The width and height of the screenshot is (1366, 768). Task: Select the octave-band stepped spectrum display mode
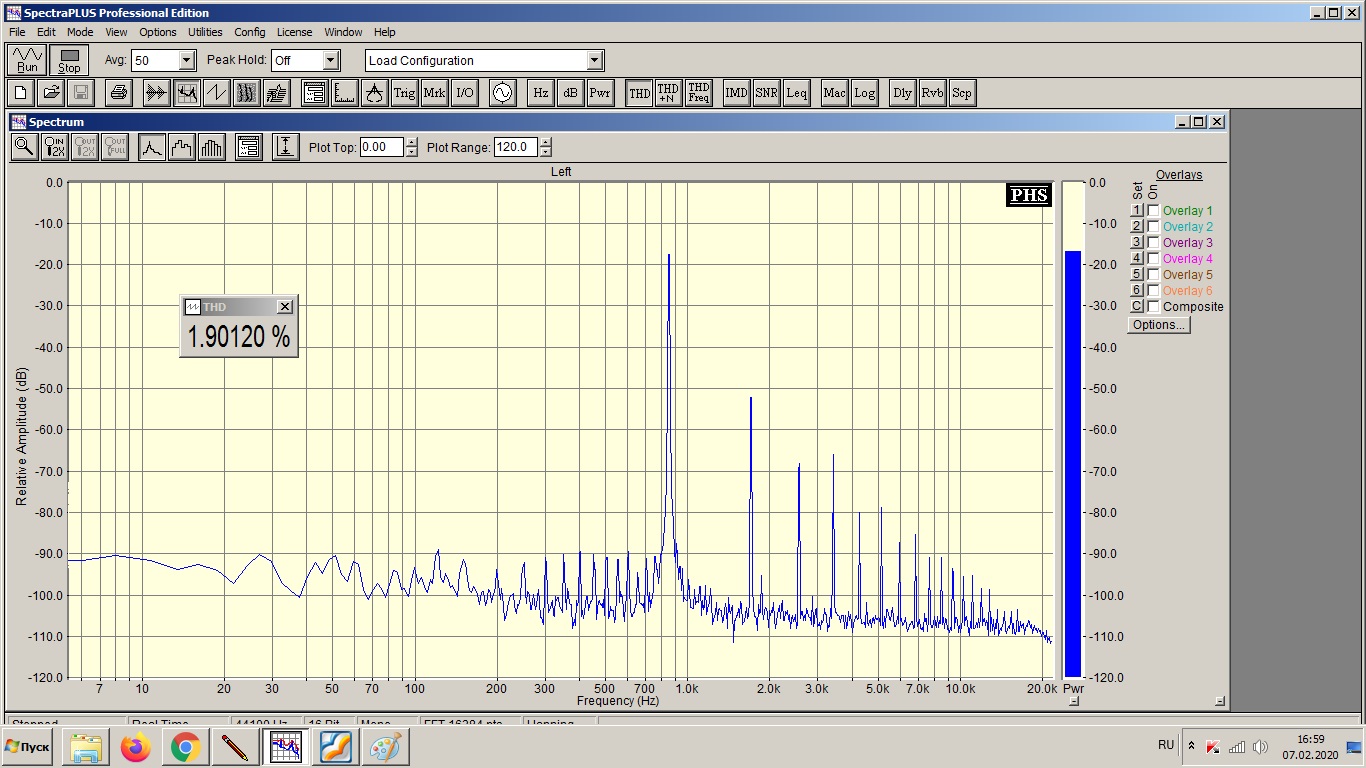pos(182,147)
